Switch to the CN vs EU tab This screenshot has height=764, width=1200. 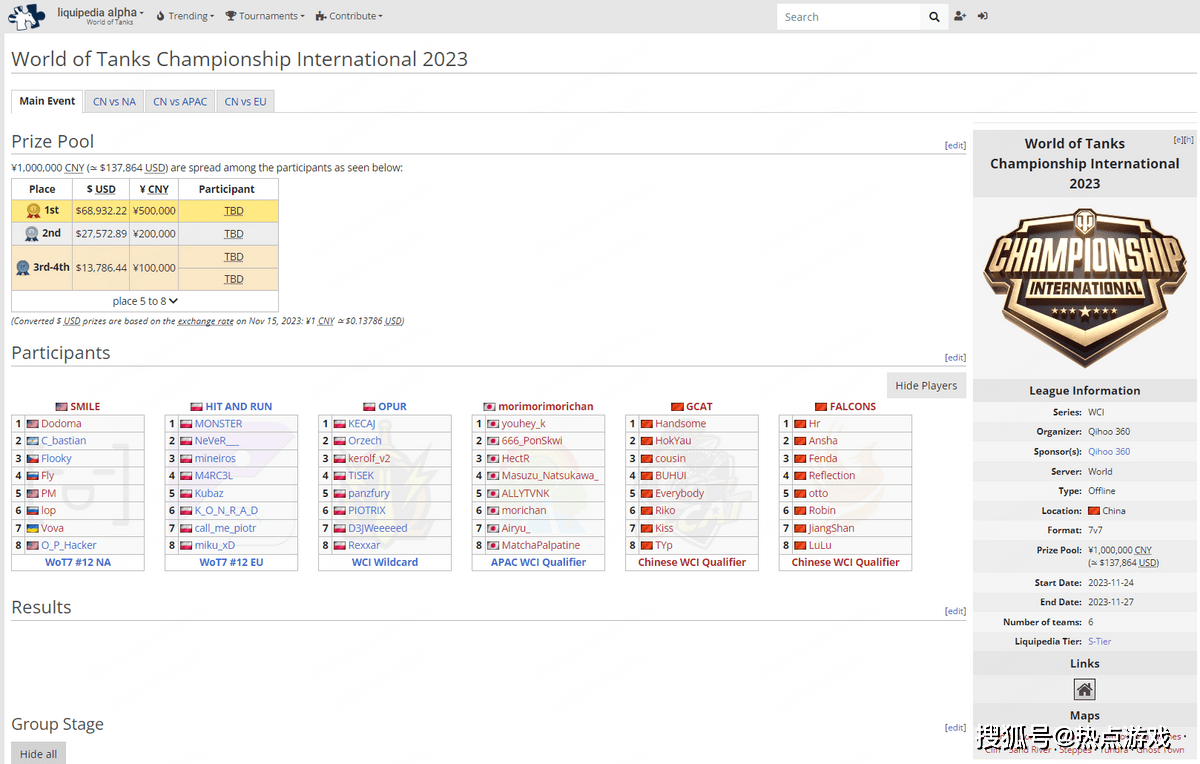[x=245, y=101]
